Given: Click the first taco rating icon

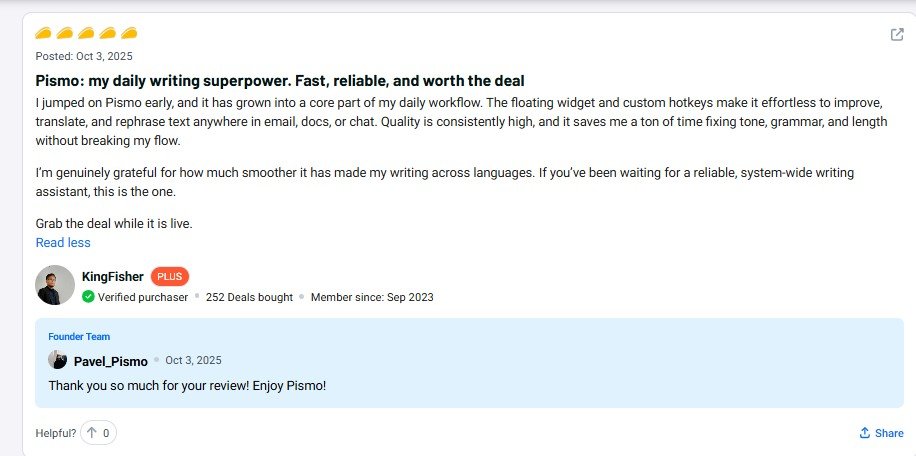Looking at the screenshot, I should (44, 33).
